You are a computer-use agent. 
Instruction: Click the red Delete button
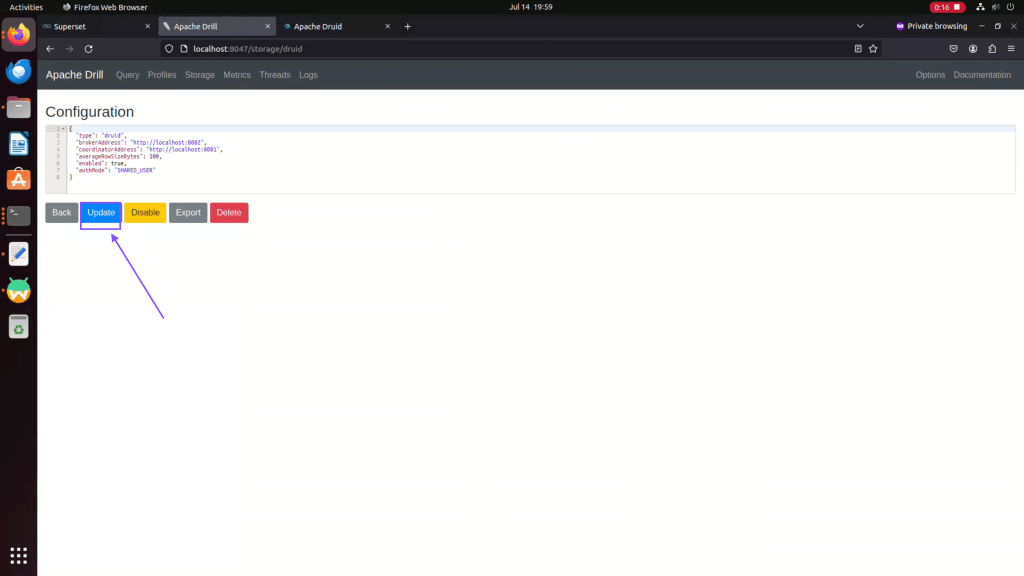[229, 213]
